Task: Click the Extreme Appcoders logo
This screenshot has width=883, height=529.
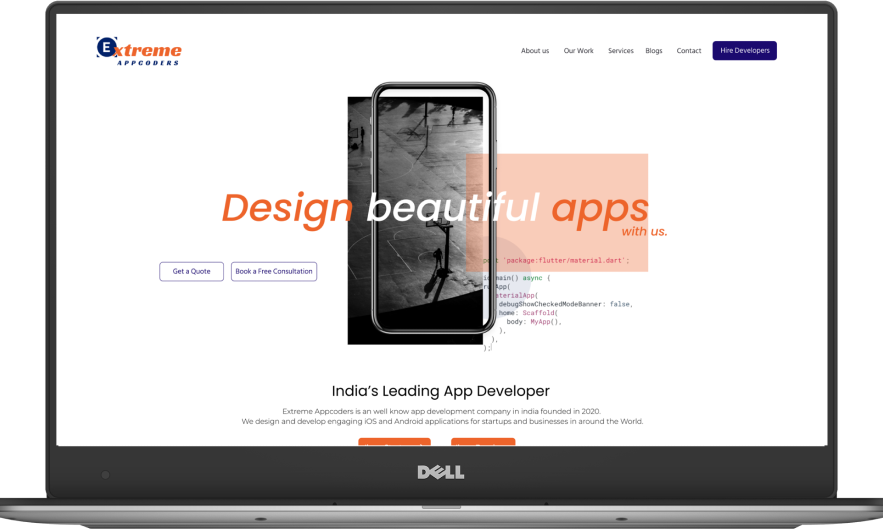Action: click(x=139, y=51)
